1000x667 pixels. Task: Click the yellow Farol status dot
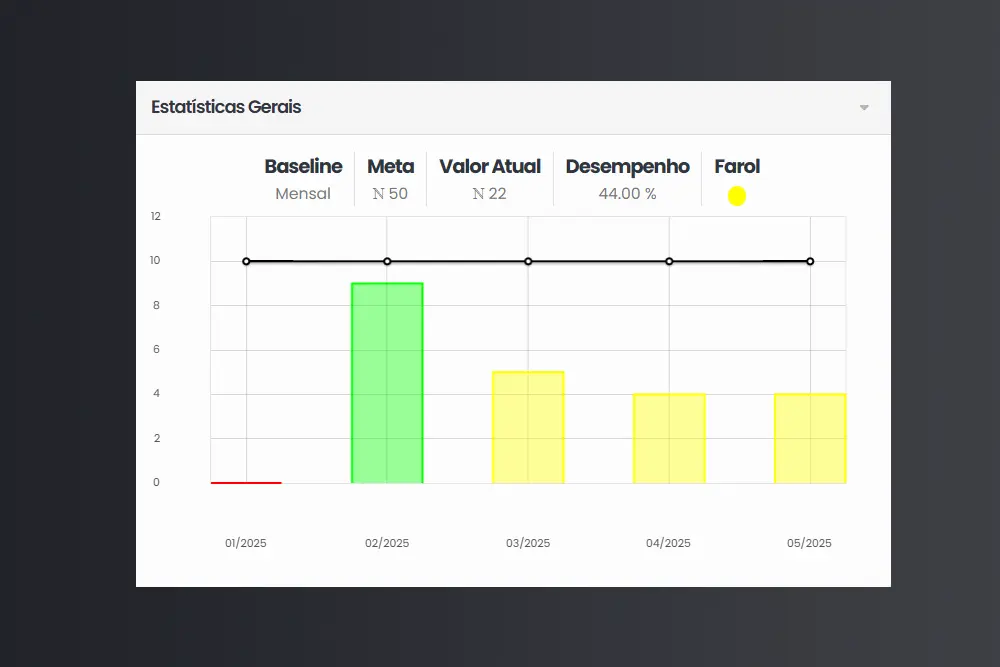click(x=737, y=196)
